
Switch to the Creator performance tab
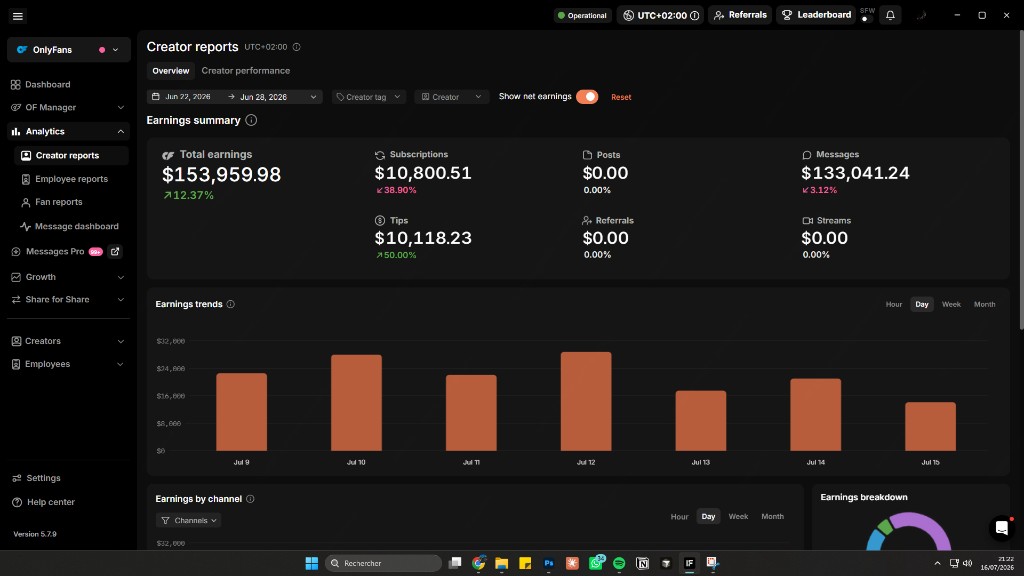tap(246, 71)
